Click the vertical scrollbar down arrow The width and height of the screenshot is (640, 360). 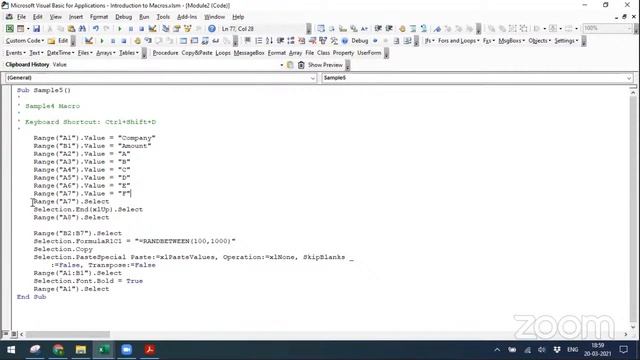tap(633, 327)
